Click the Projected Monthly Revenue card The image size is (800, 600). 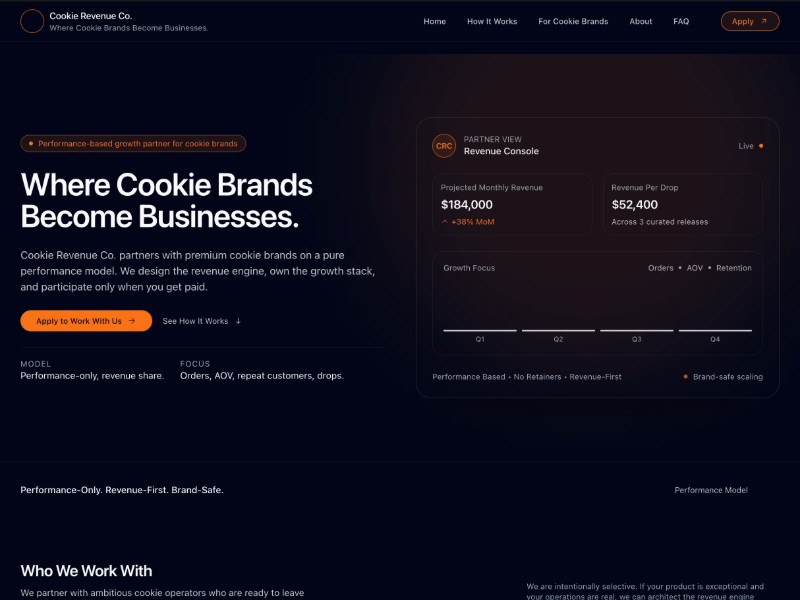[512, 204]
